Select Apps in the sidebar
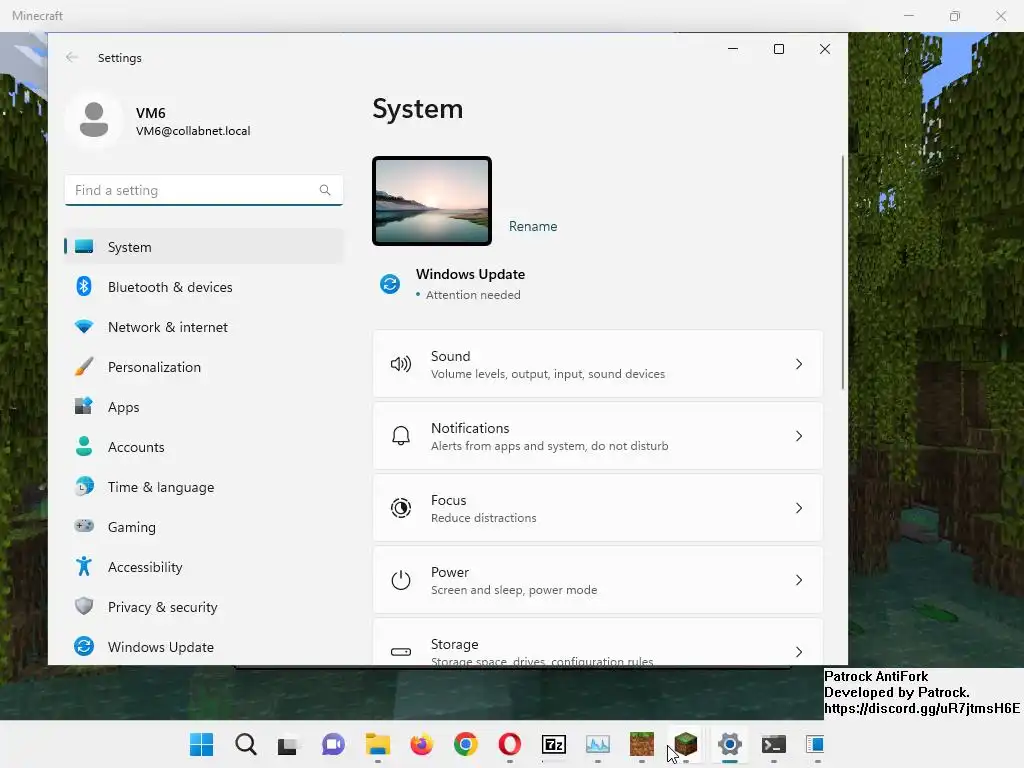Viewport: 1024px width, 768px height. pos(204,407)
